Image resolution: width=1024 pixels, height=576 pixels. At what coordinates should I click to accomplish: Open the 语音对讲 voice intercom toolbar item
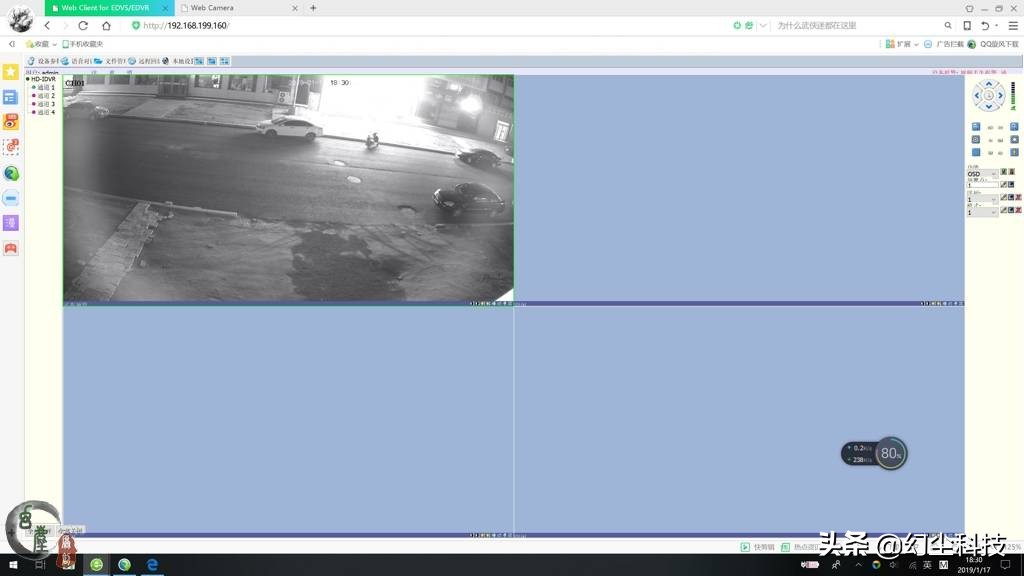78,61
